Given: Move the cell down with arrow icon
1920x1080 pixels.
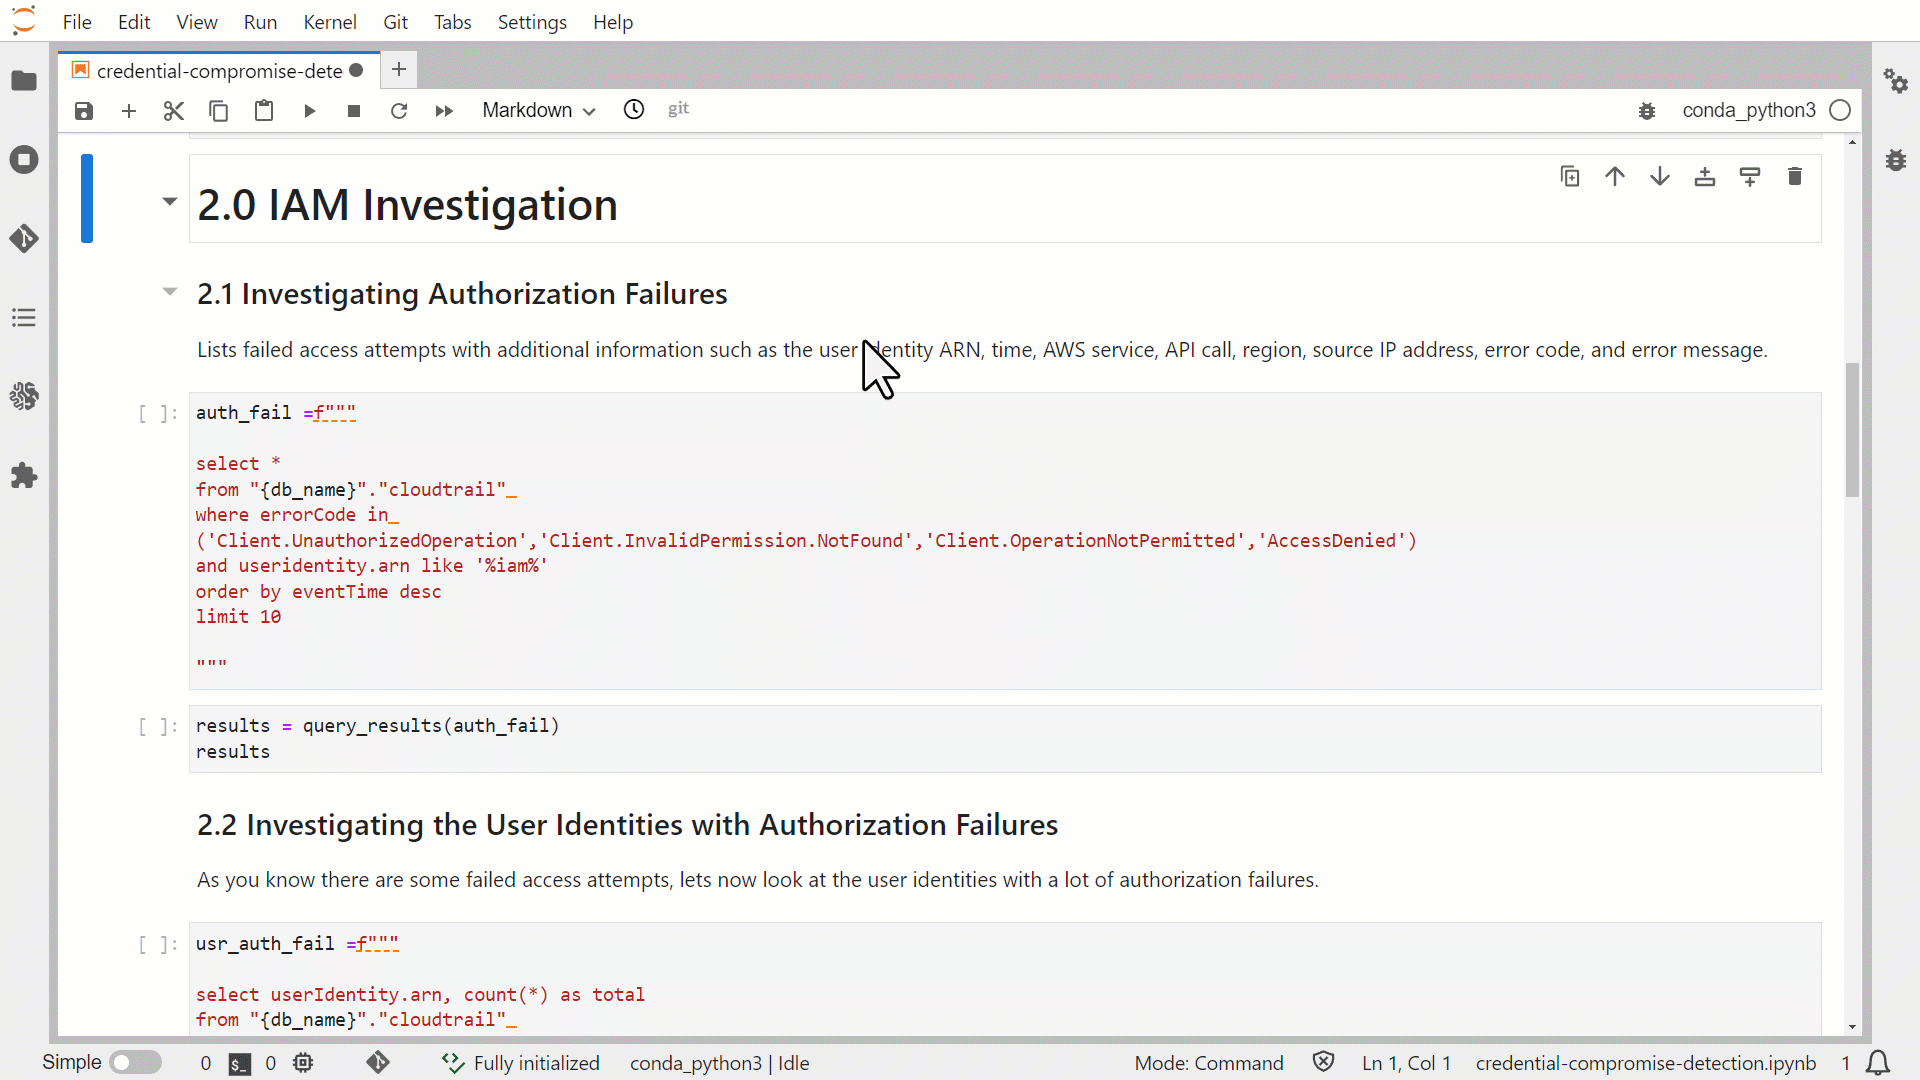Looking at the screenshot, I should click(1659, 176).
